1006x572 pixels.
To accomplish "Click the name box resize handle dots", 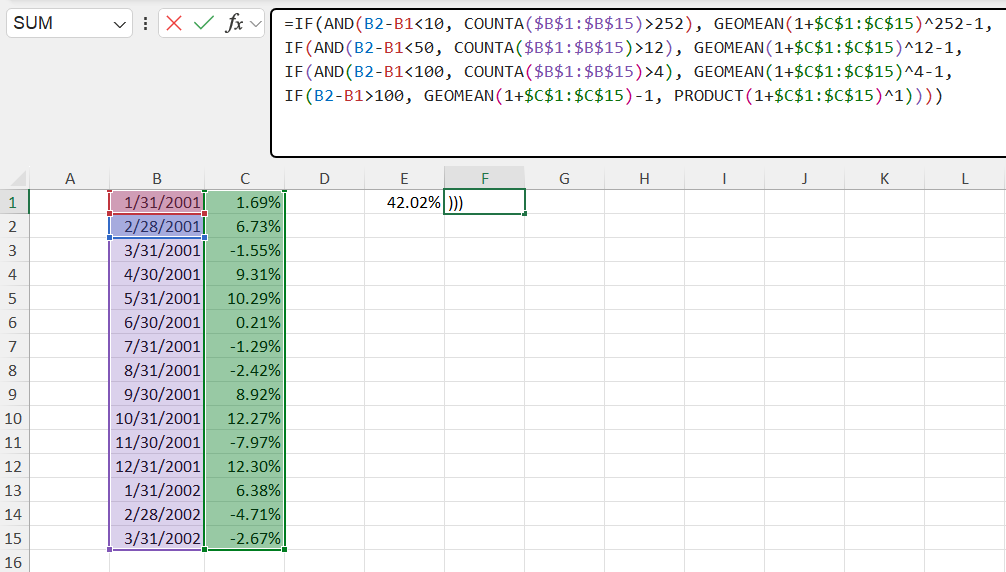I will (147, 23).
